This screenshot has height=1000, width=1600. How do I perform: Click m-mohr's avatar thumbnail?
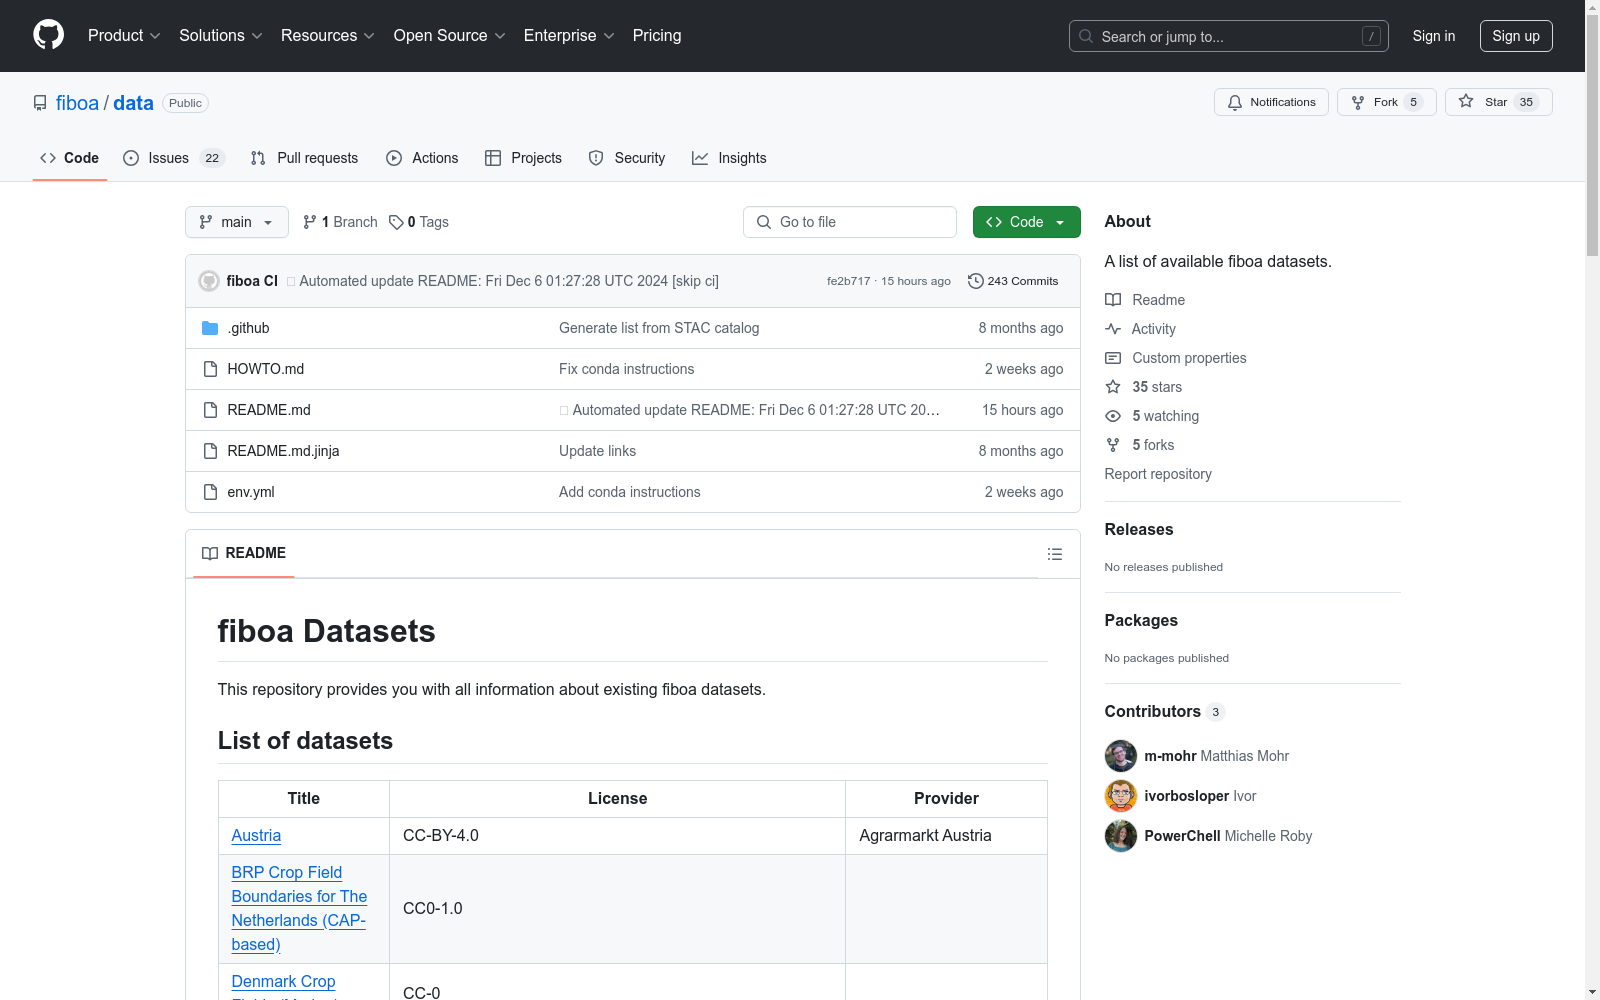[1121, 756]
